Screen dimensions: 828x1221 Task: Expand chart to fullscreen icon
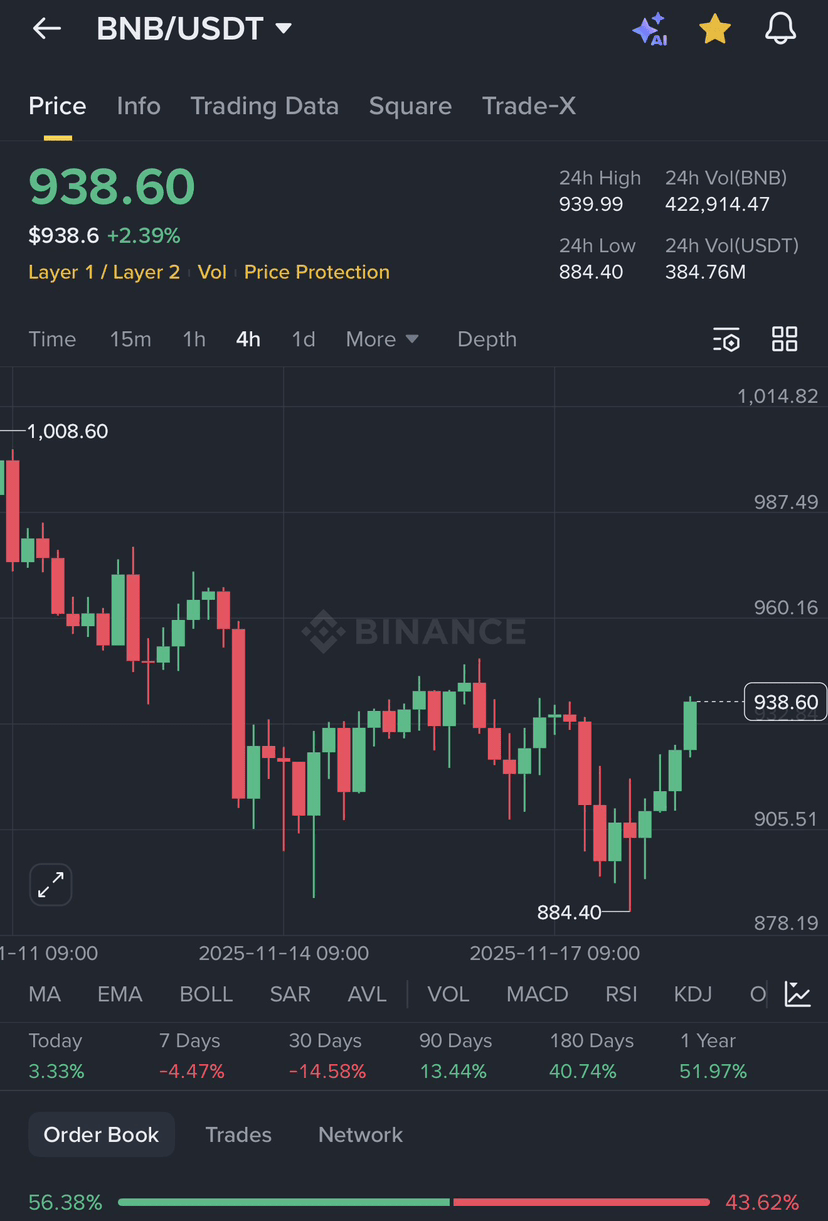(x=50, y=884)
